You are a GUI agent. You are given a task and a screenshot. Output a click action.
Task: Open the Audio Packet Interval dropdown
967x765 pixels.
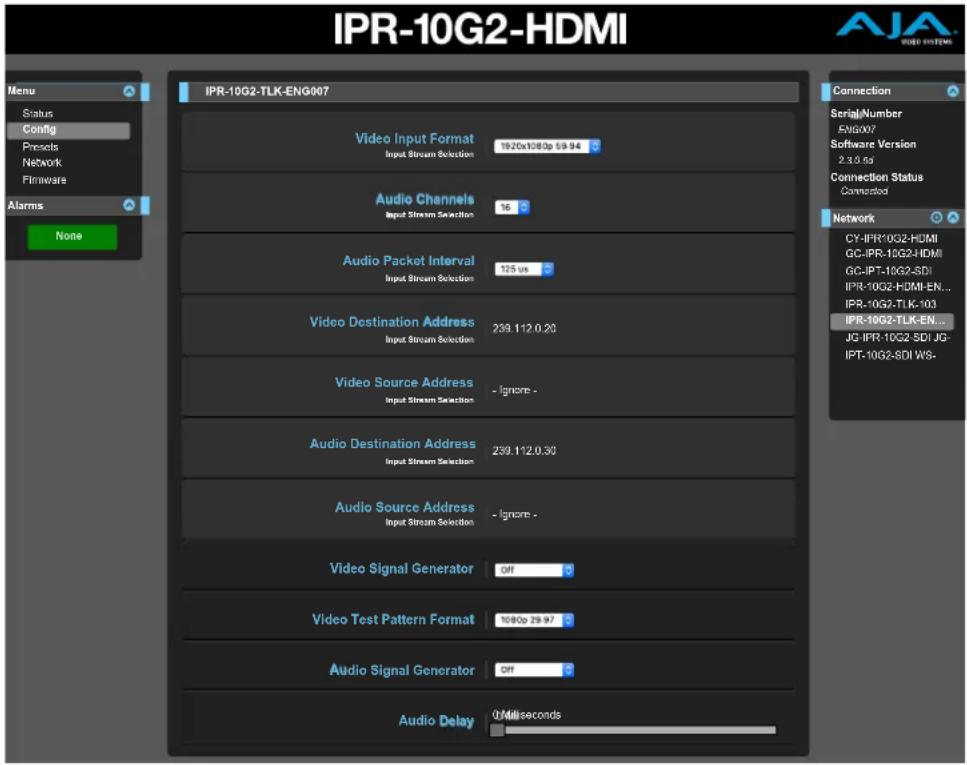coord(524,269)
